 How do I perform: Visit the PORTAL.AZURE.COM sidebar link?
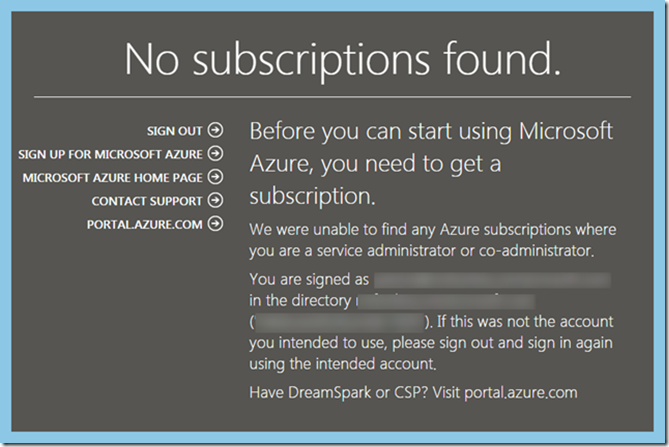(145, 224)
